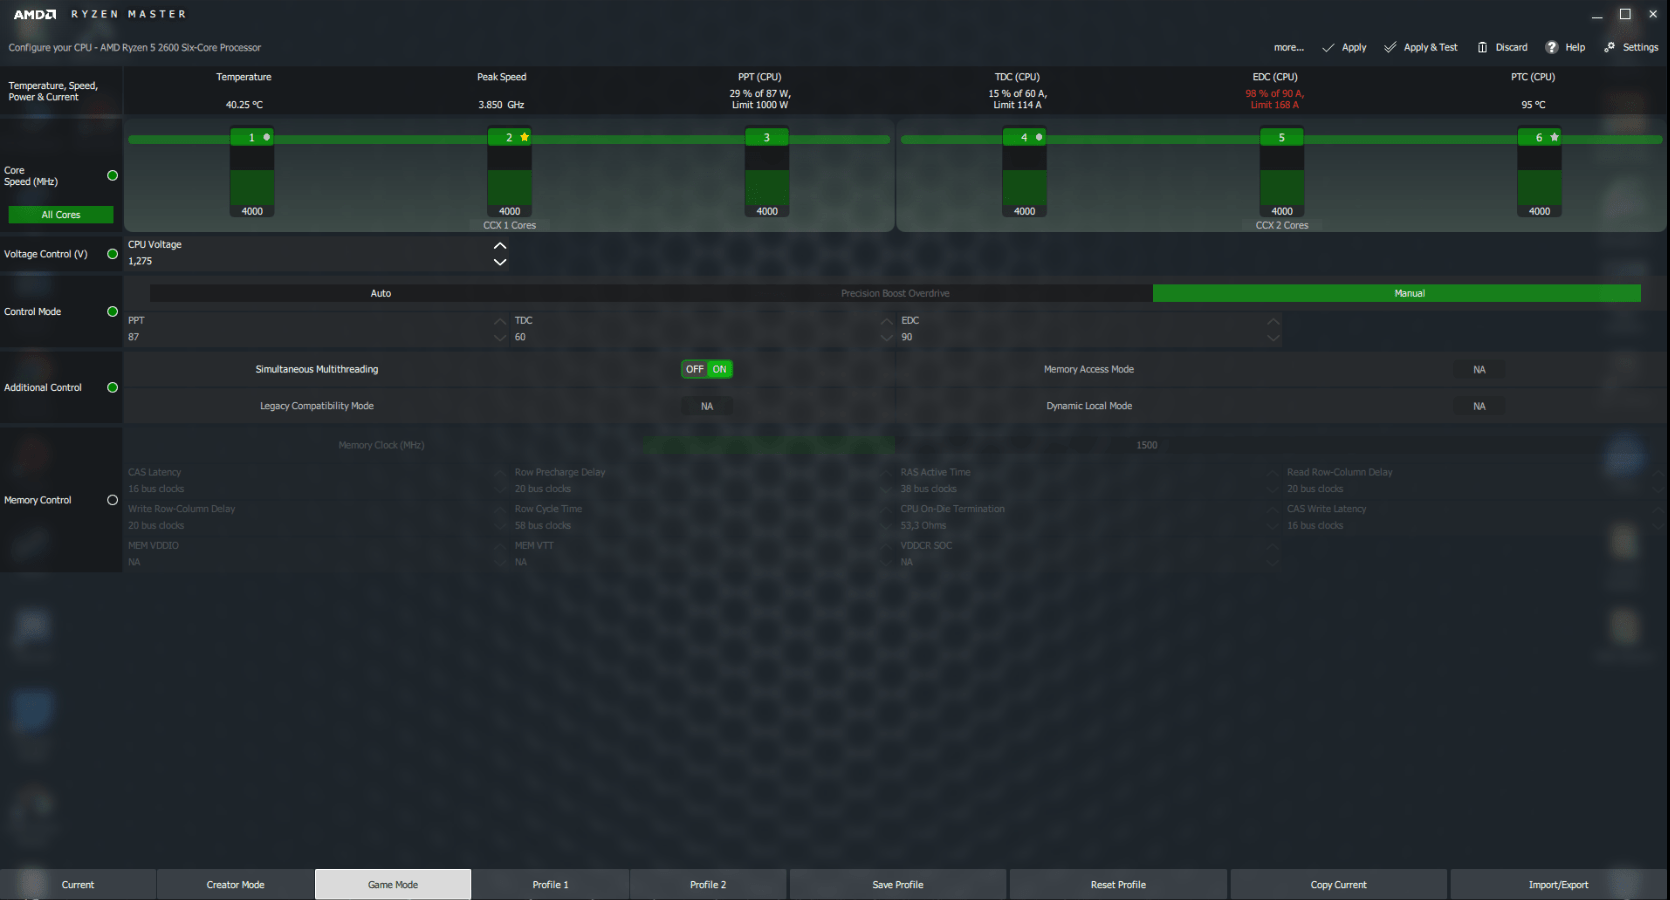Toggle Simultaneous Multithreading OFF/ON switch
1670x900 pixels.
point(707,369)
